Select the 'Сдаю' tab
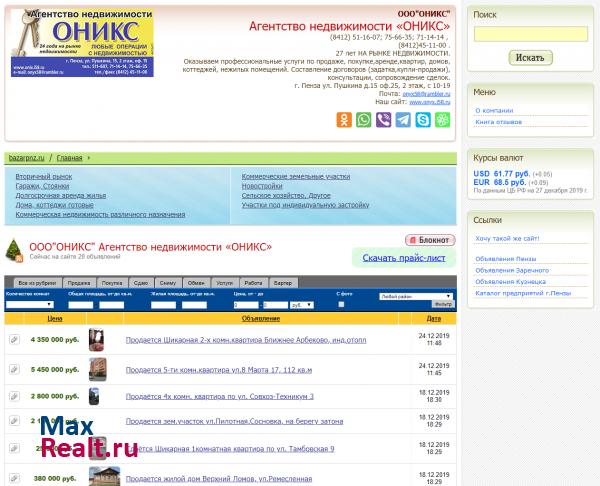600x486 pixels. [141, 283]
